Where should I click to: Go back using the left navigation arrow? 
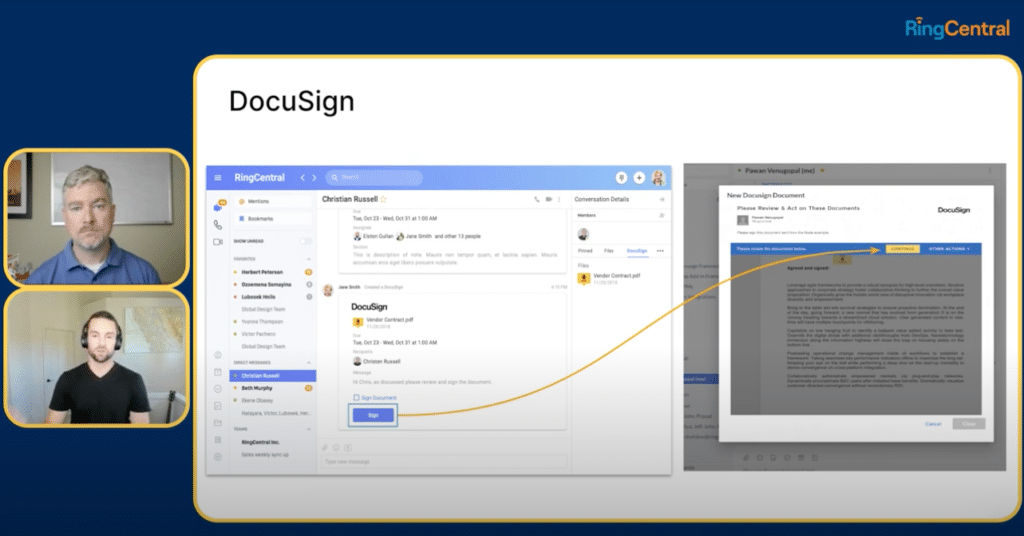tap(303, 178)
